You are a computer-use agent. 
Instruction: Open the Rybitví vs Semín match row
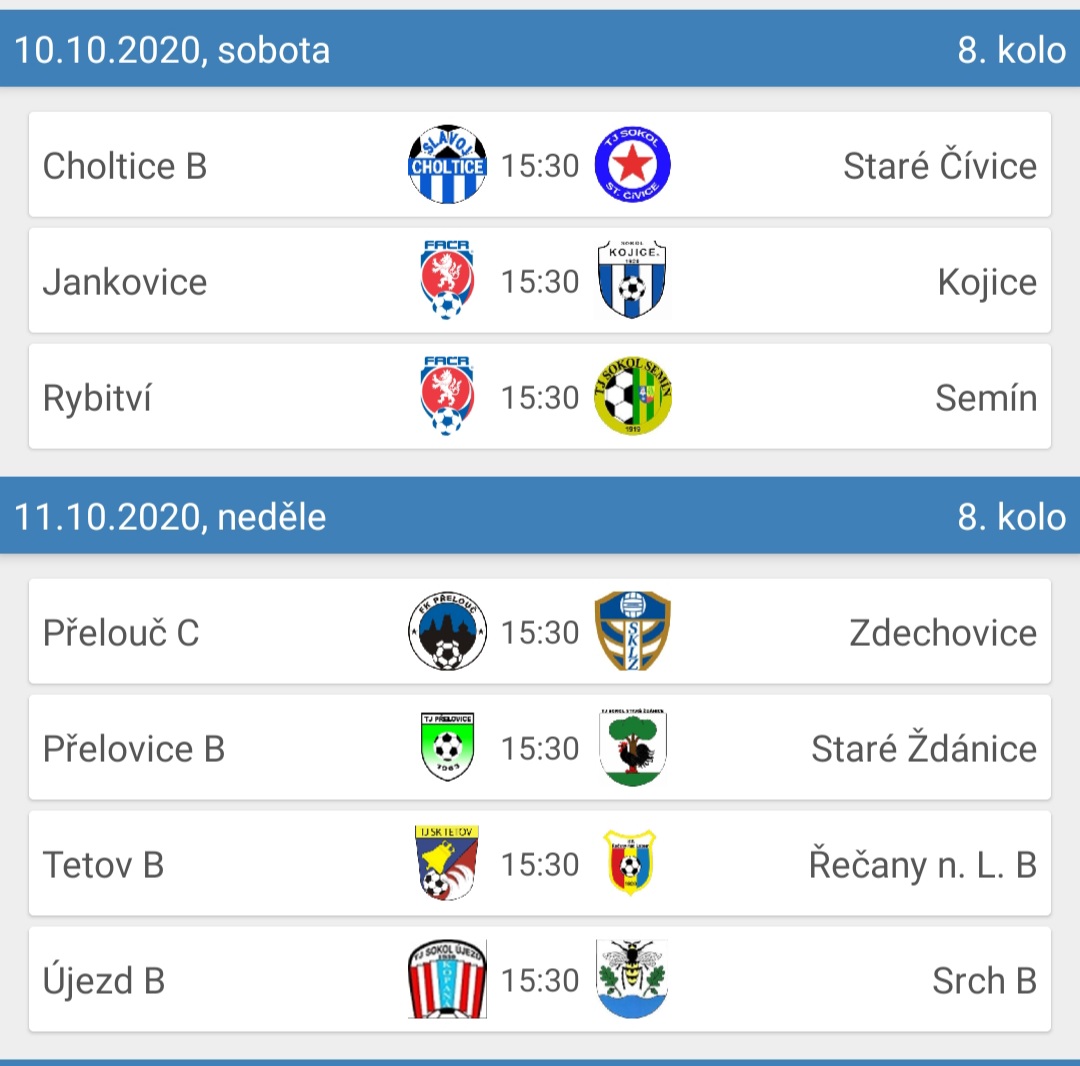(x=540, y=397)
